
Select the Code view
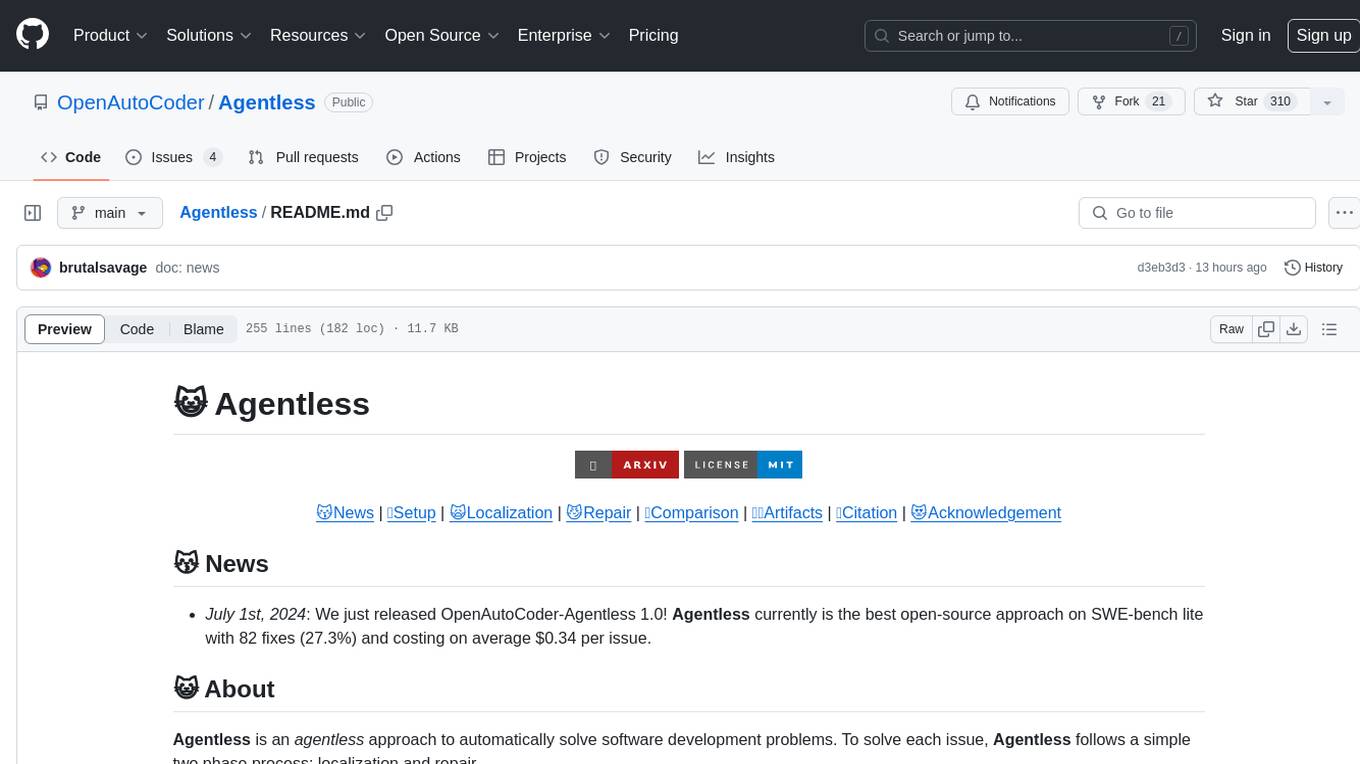pos(137,329)
